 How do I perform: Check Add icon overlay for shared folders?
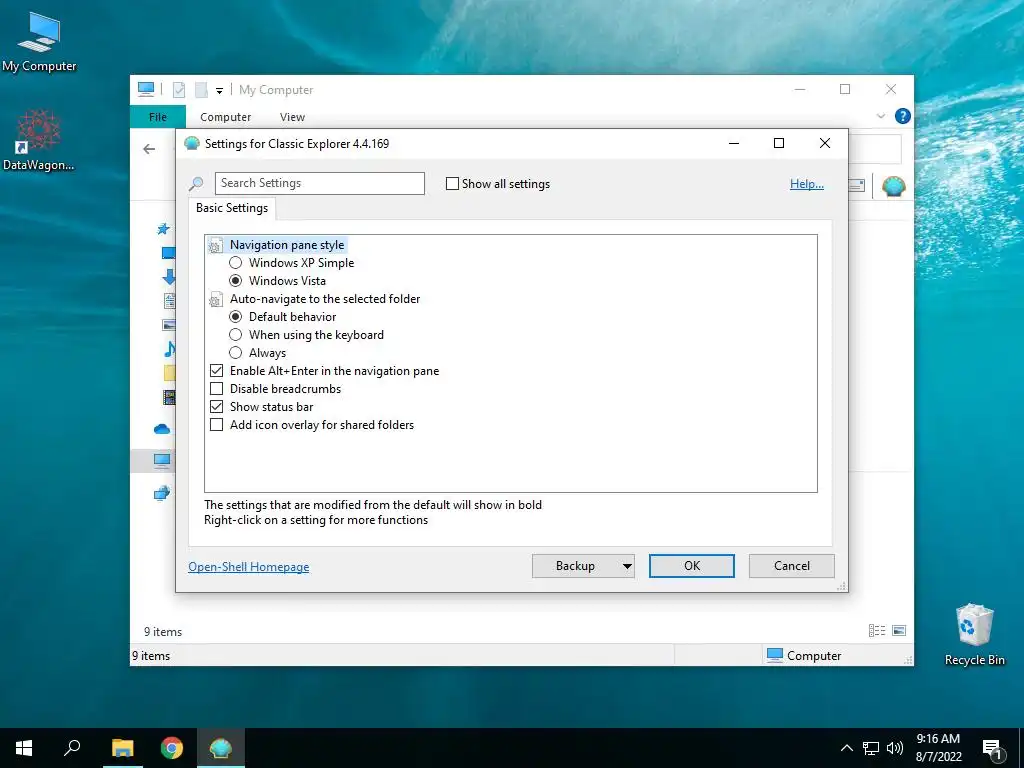216,425
